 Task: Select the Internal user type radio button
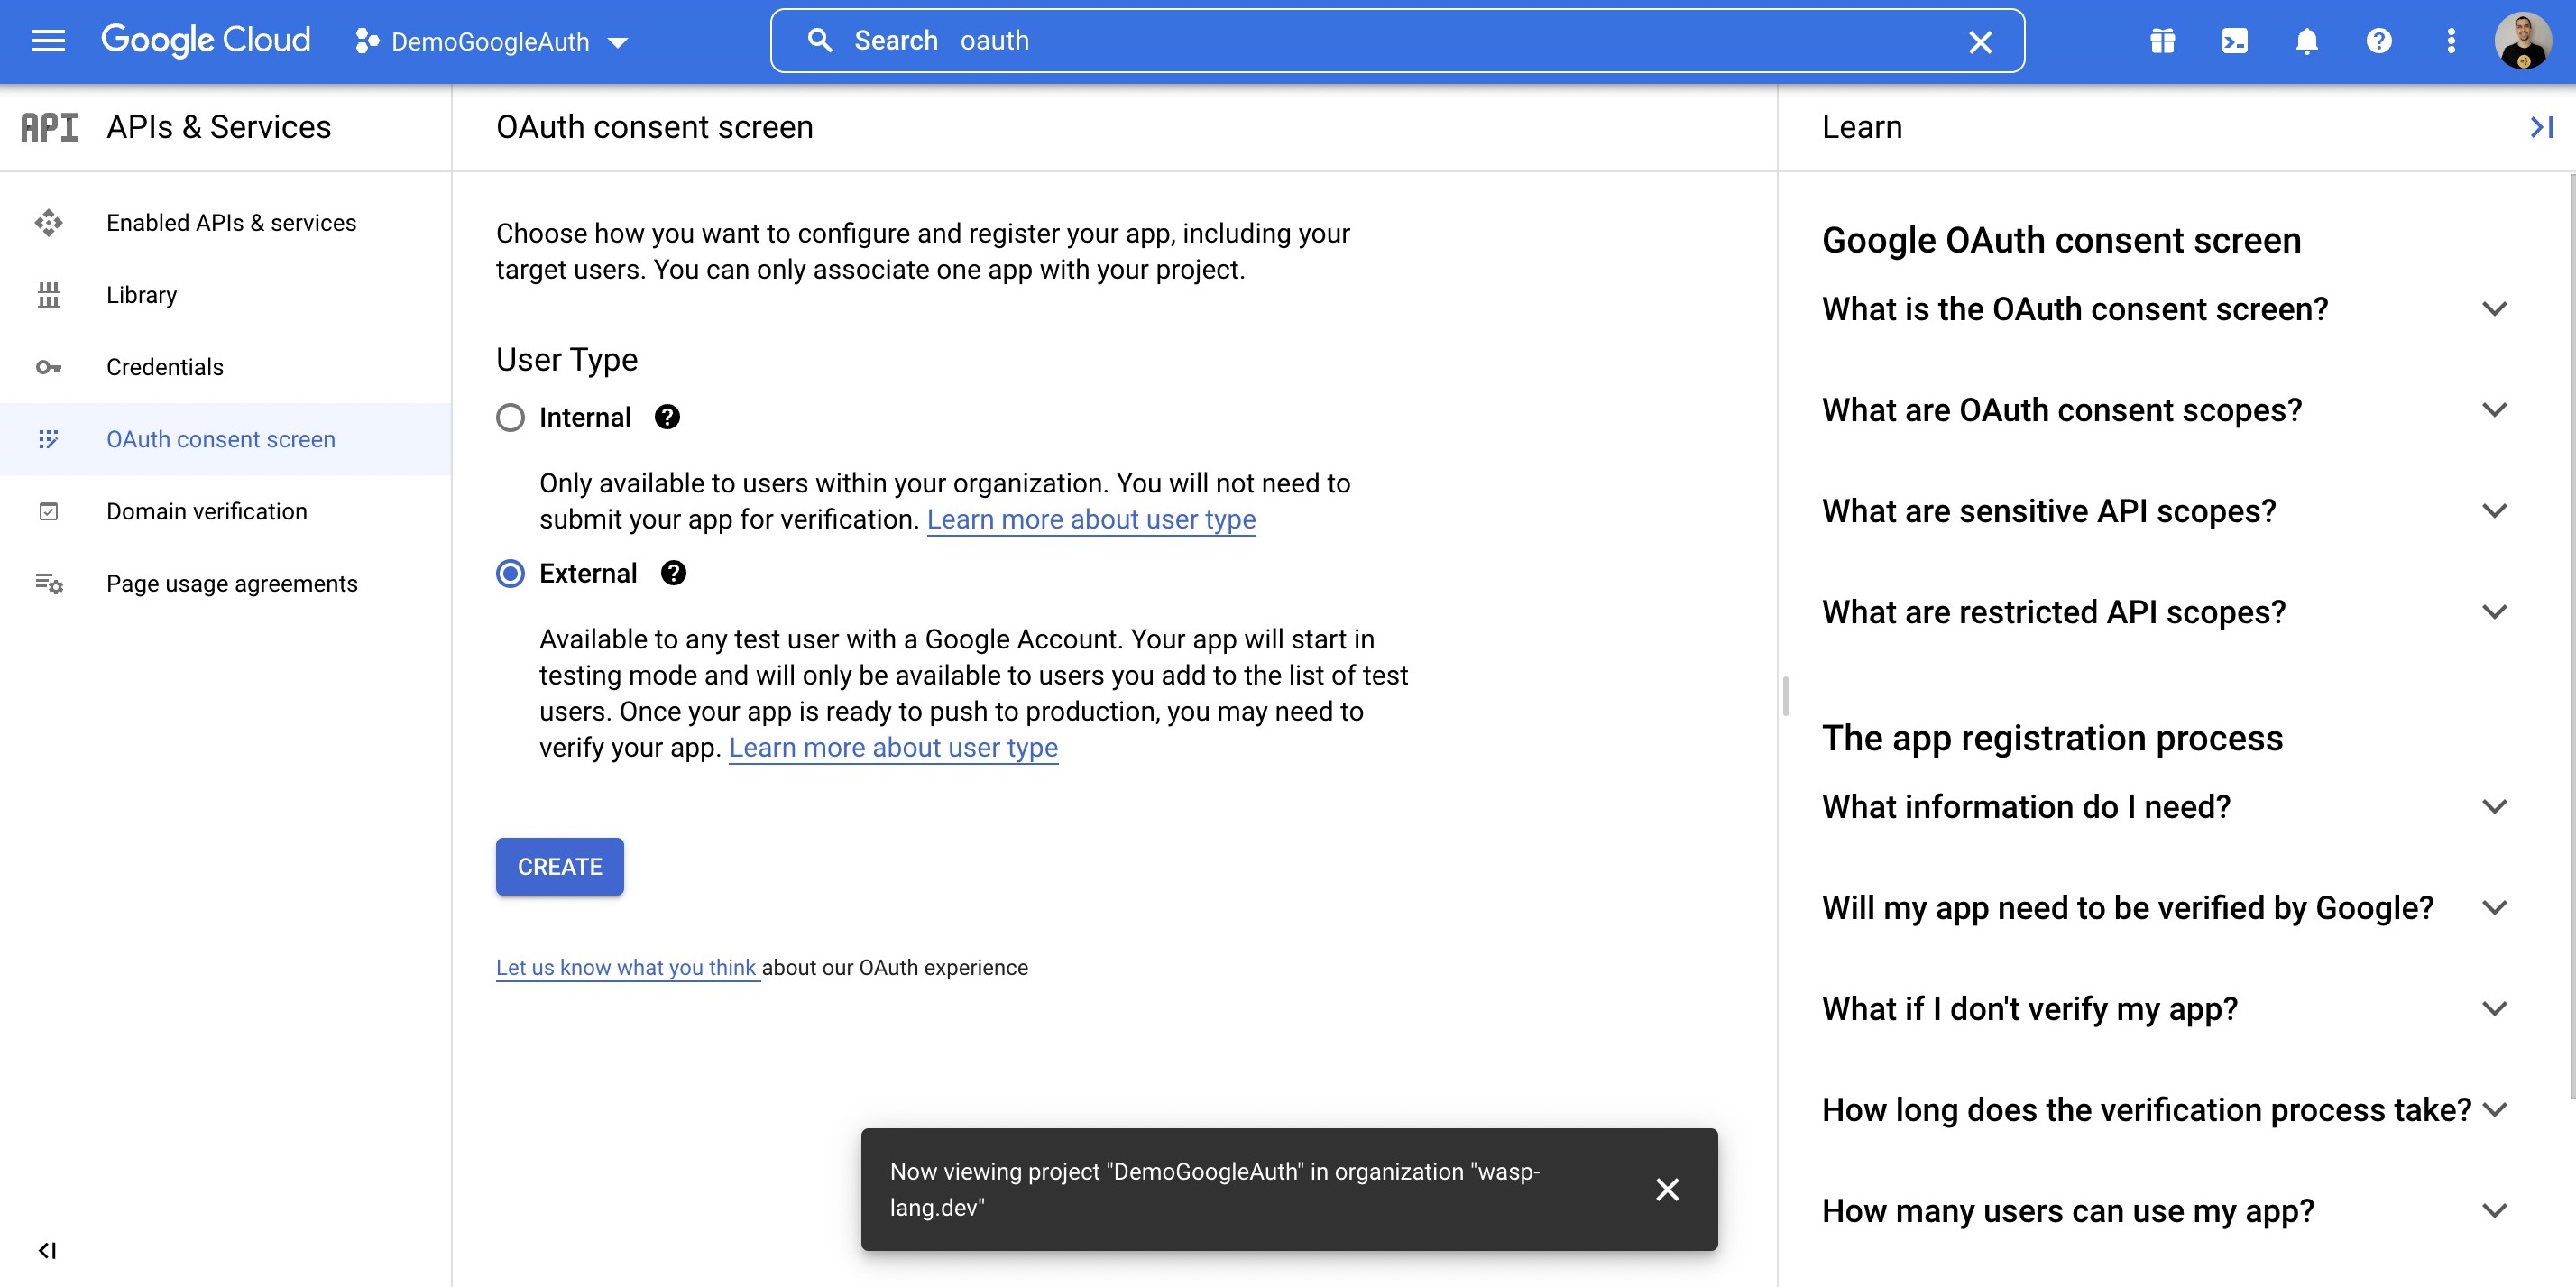tap(510, 418)
